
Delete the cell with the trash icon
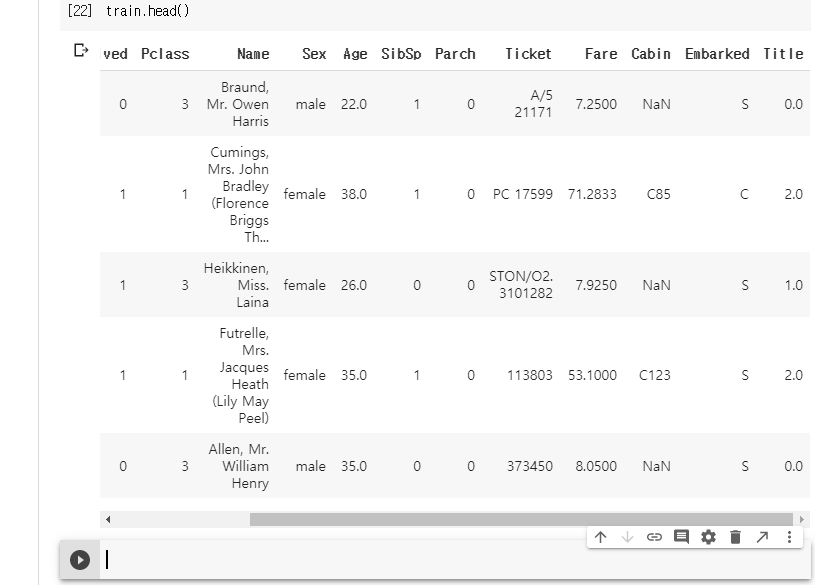735,538
